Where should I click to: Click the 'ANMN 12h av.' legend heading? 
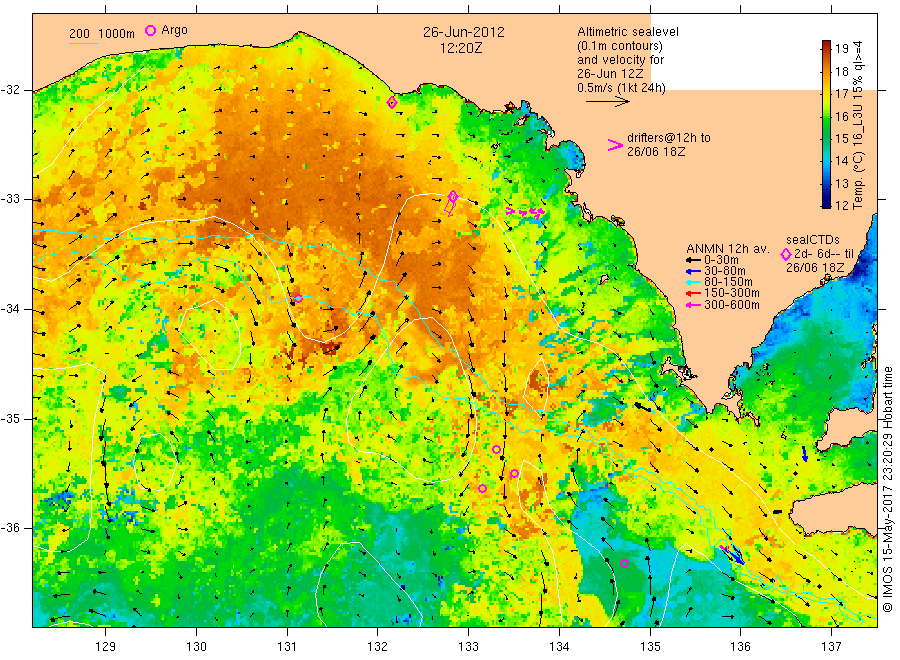[x=727, y=249]
